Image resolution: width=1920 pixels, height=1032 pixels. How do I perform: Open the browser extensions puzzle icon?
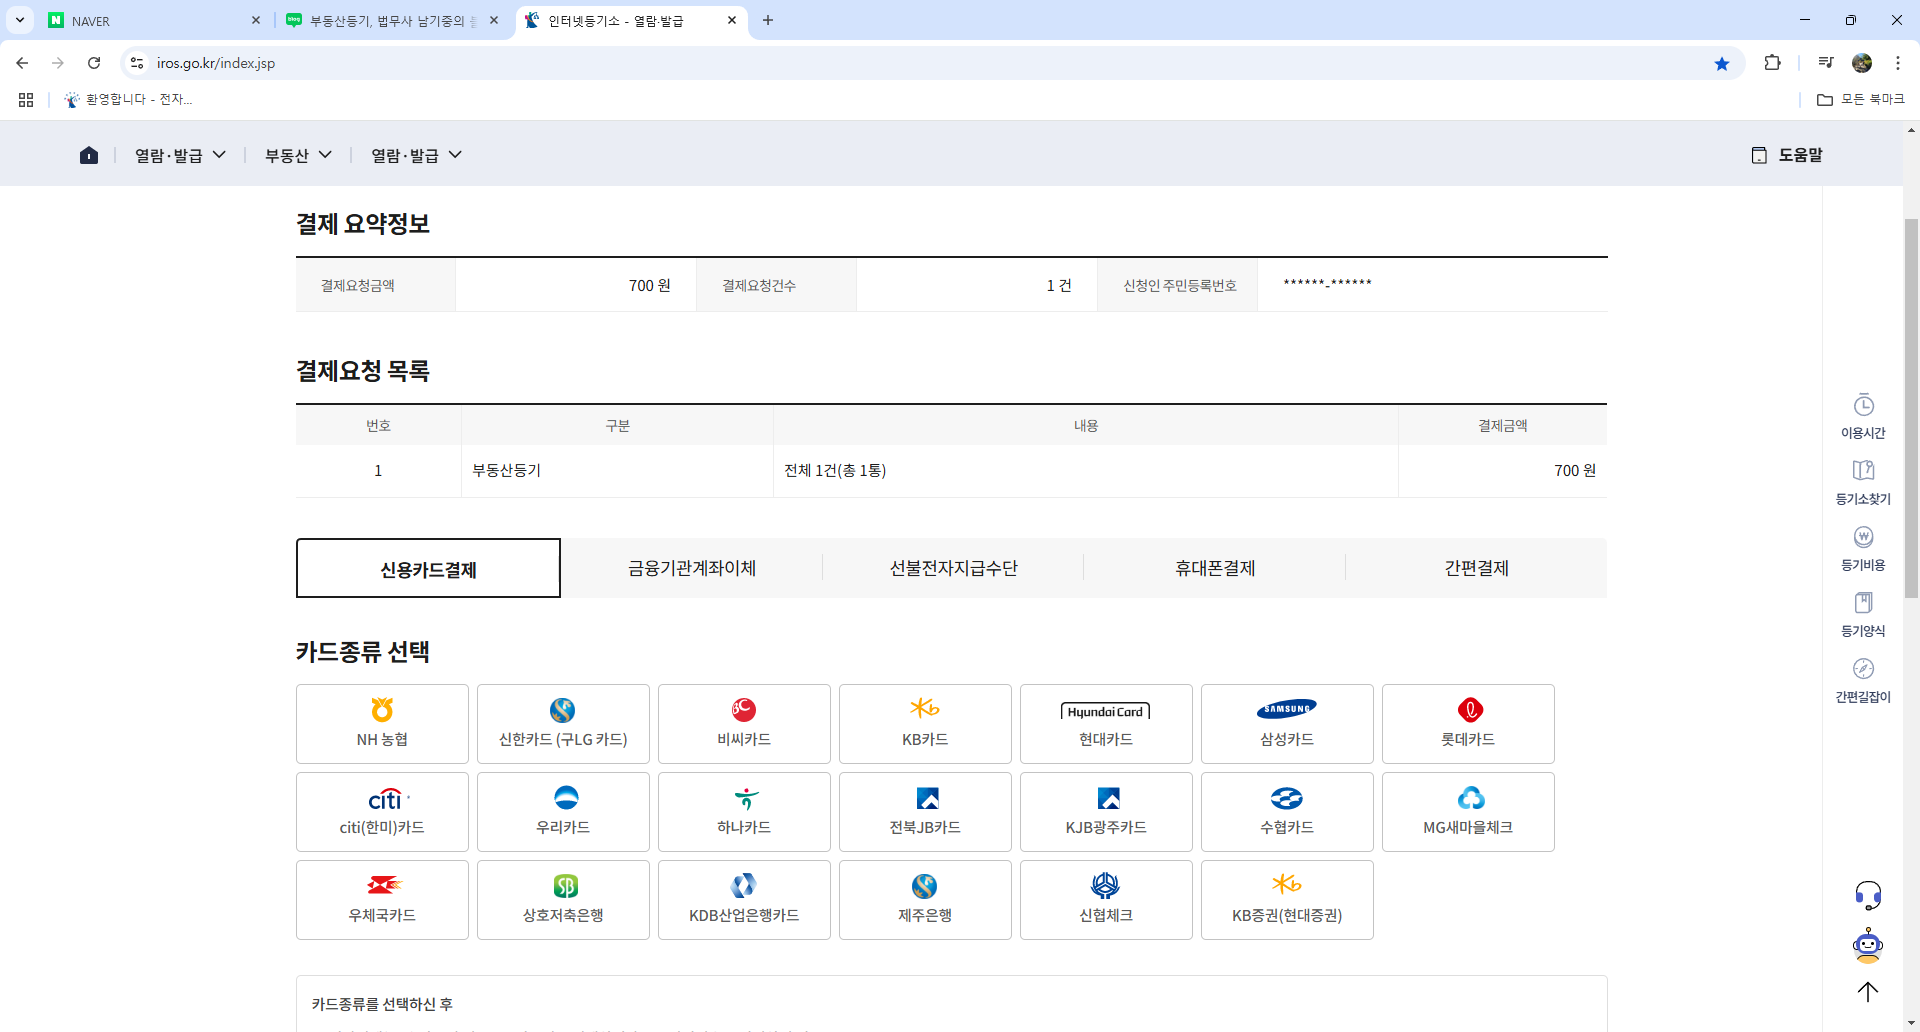[1772, 63]
